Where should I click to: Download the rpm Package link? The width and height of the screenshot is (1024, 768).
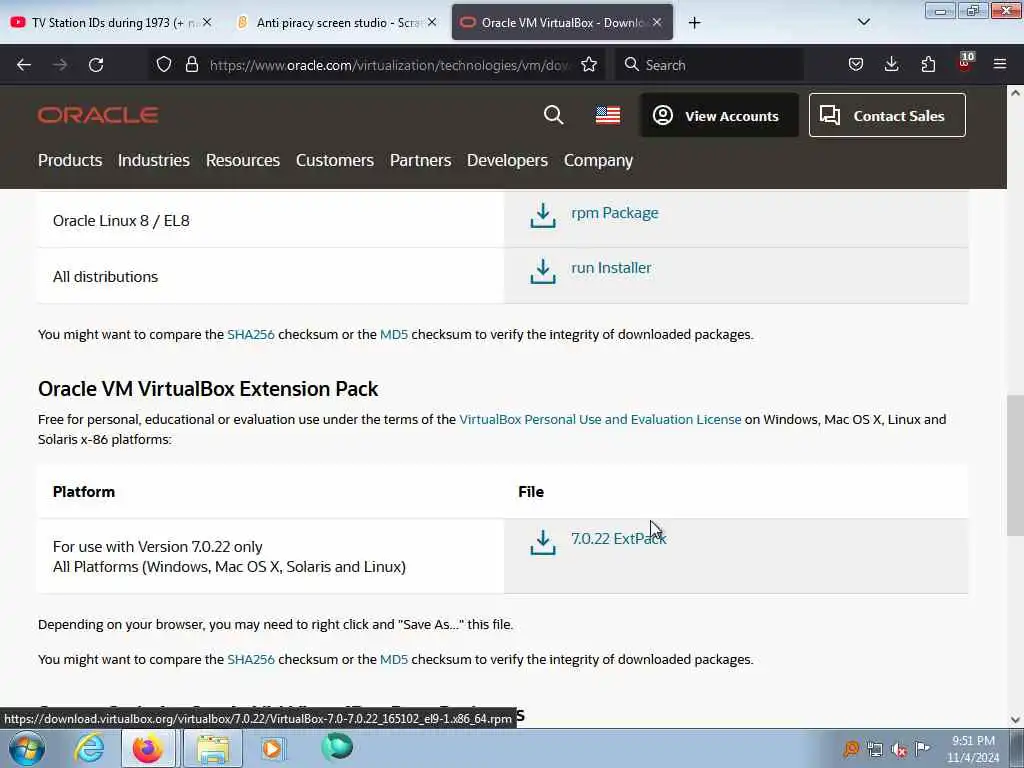pos(615,213)
